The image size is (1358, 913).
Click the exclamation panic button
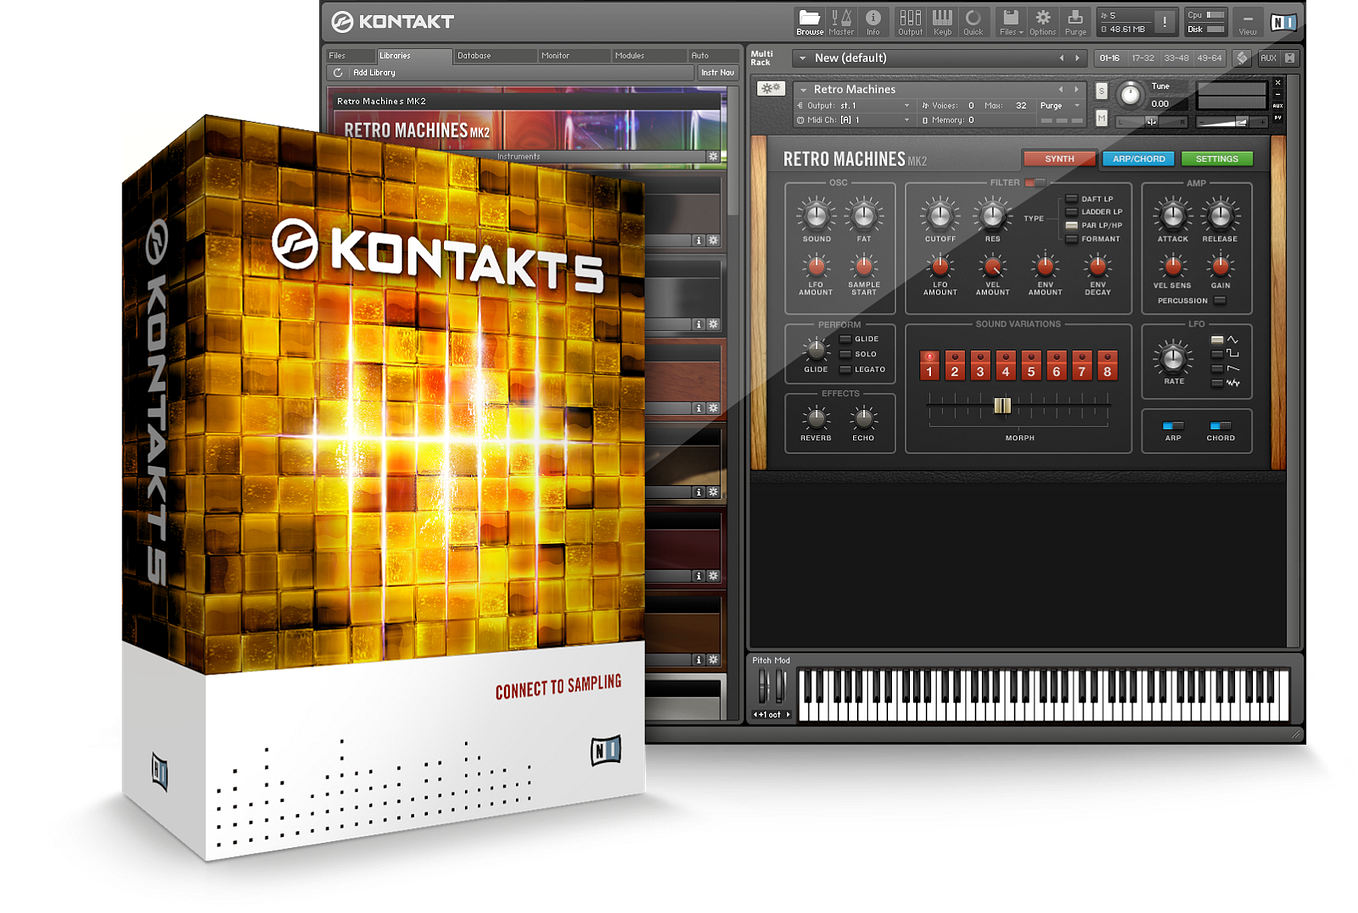coord(1164,22)
